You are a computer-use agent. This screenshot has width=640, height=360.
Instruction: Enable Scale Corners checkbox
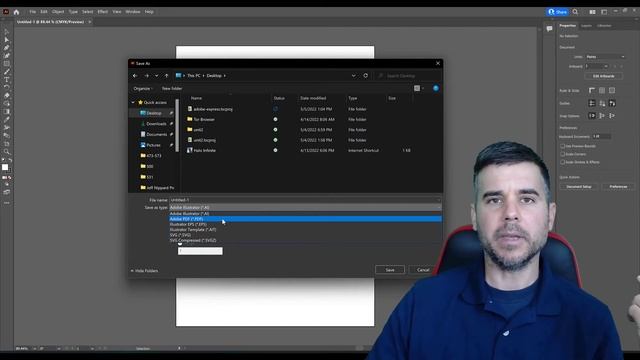pyautogui.click(x=562, y=154)
